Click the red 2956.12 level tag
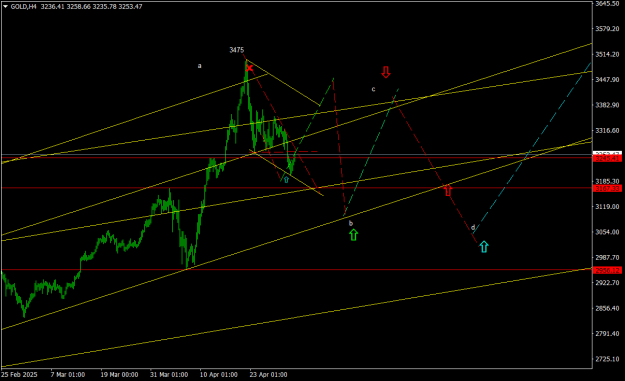This screenshot has width=625, height=381. 607,271
